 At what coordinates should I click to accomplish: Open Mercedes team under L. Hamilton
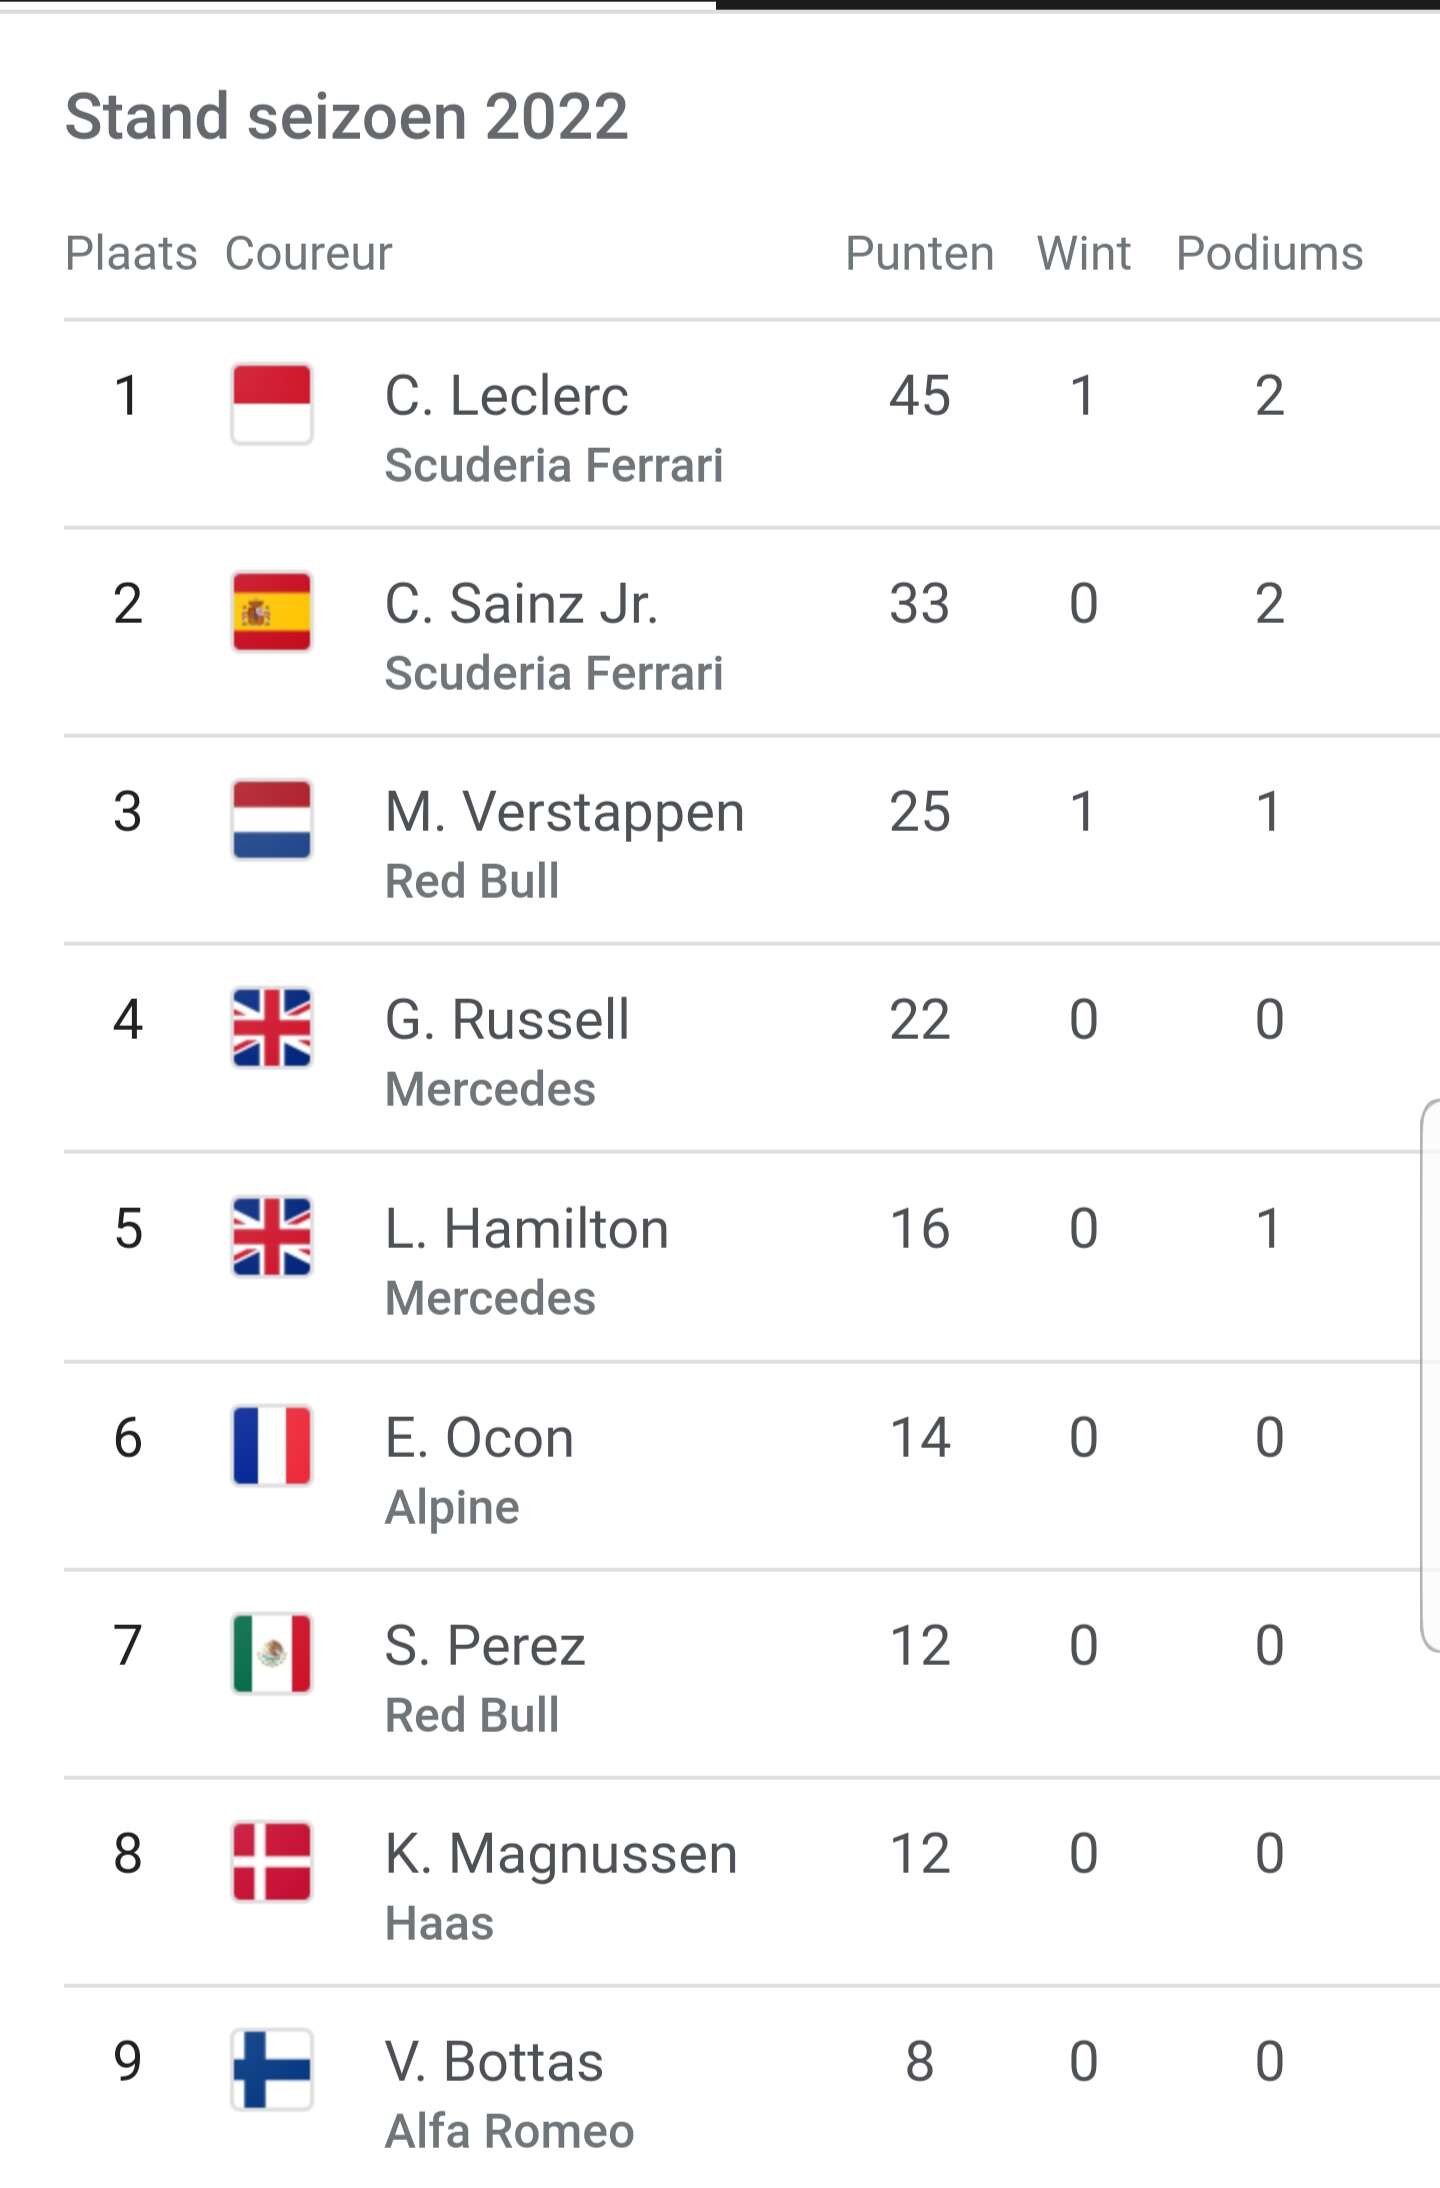coord(490,1298)
